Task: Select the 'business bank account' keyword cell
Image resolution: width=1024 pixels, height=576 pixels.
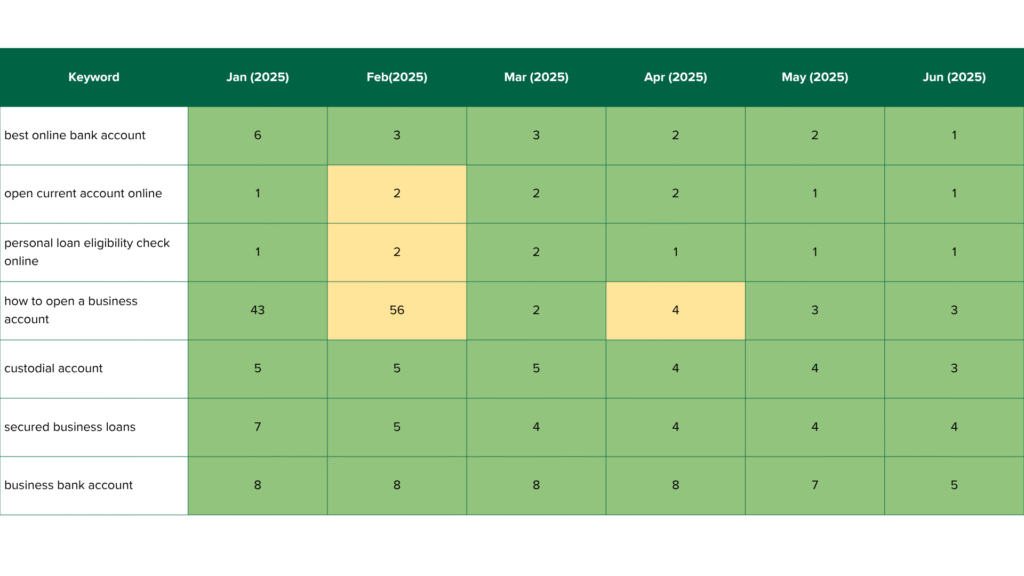Action: coord(69,485)
